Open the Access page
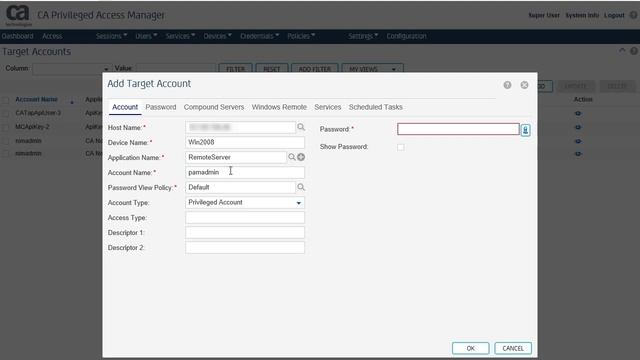640x360 pixels. pyautogui.click(x=52, y=36)
